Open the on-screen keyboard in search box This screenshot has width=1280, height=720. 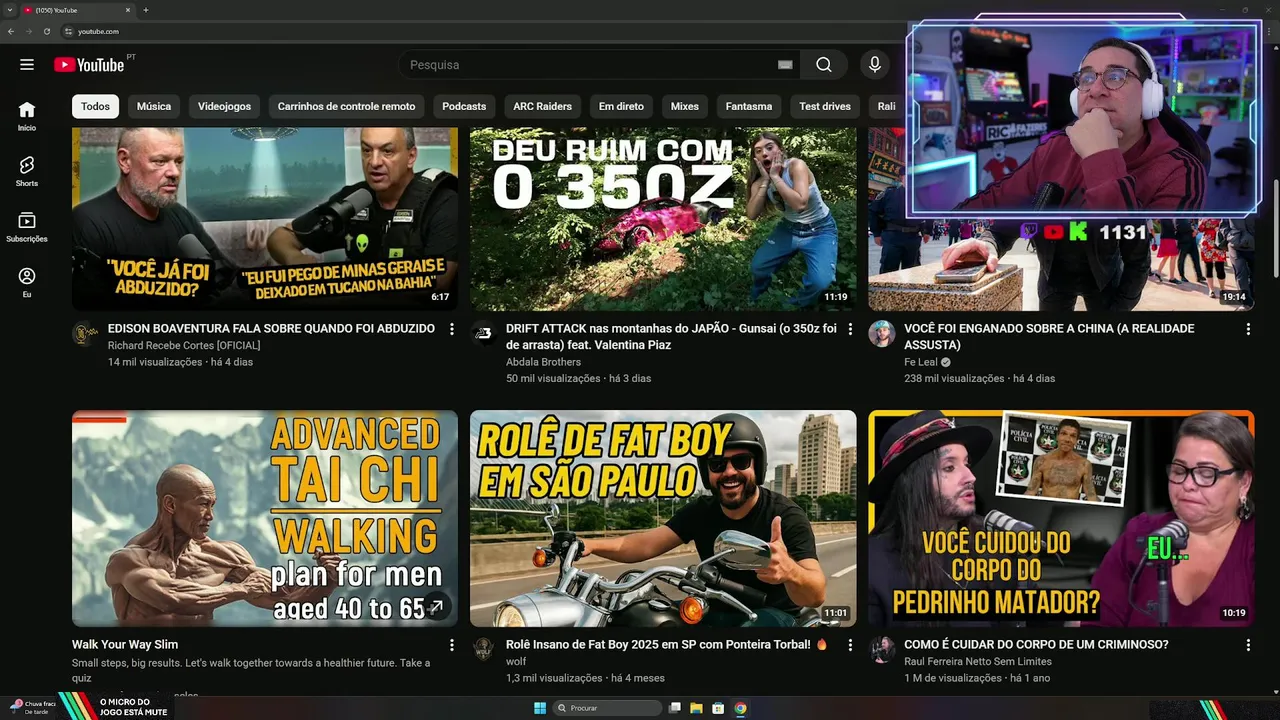[x=785, y=65]
